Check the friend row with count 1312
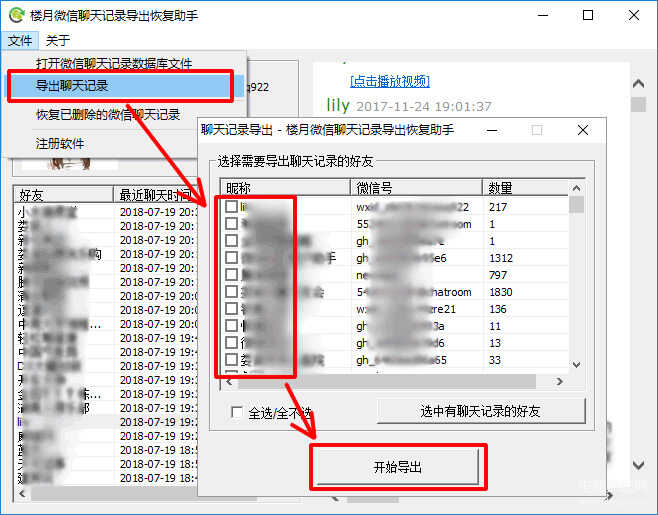 click(x=231, y=257)
